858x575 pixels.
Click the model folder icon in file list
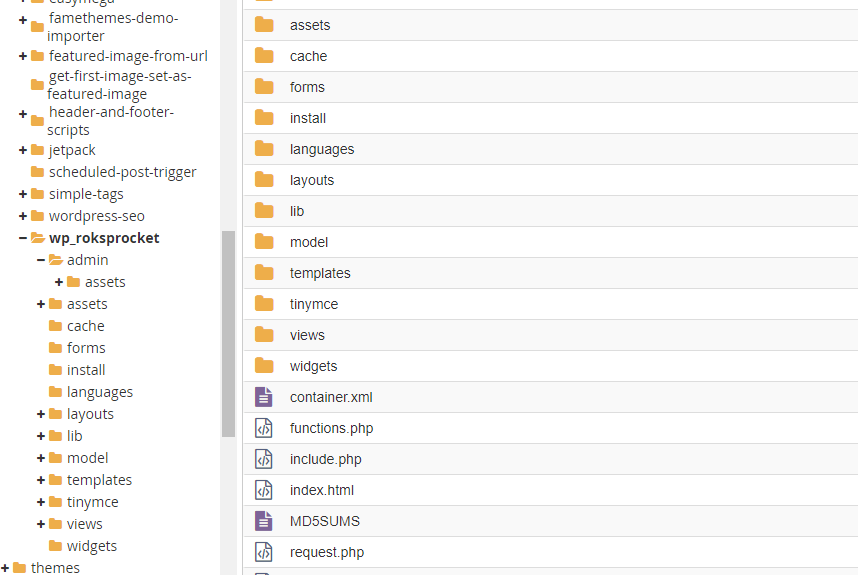pos(264,242)
